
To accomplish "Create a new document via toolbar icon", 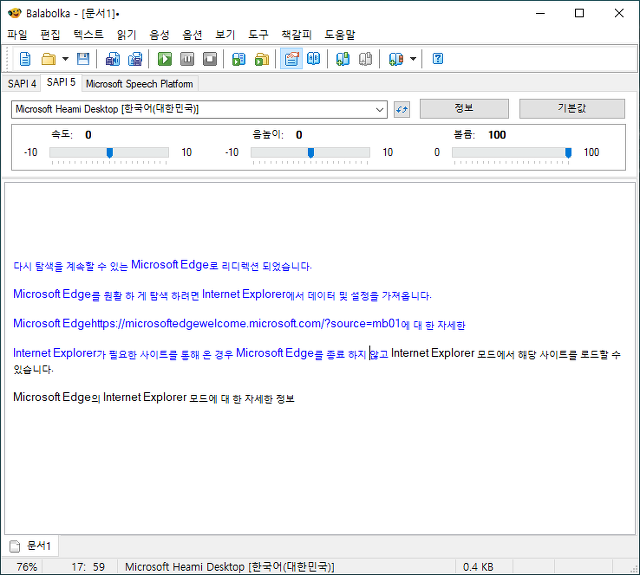I will 25,59.
